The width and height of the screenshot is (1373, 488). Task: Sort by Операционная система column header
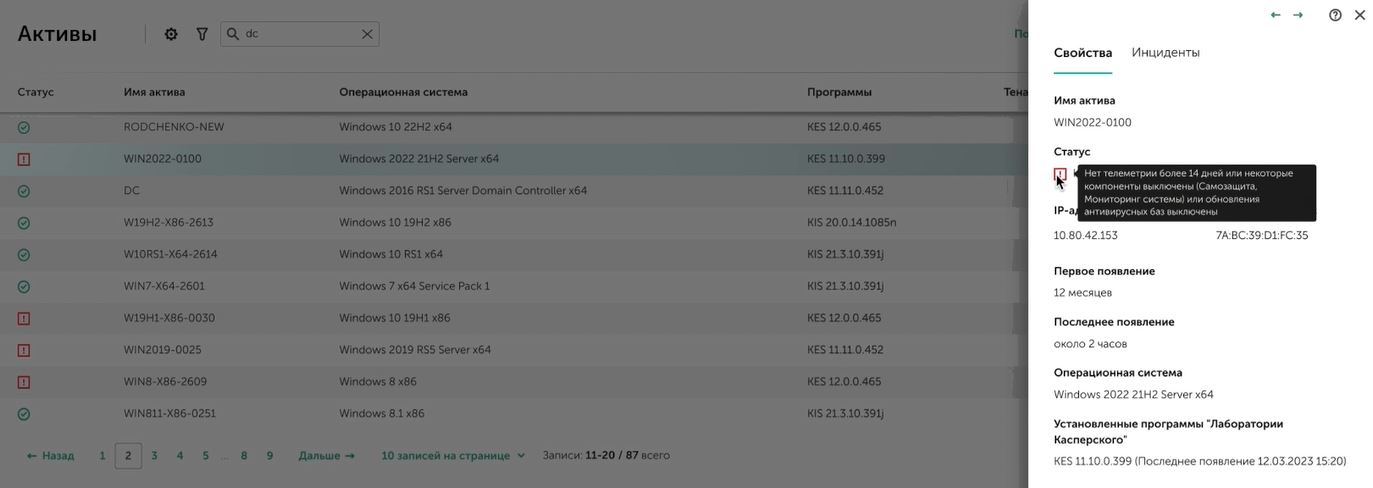pos(403,92)
